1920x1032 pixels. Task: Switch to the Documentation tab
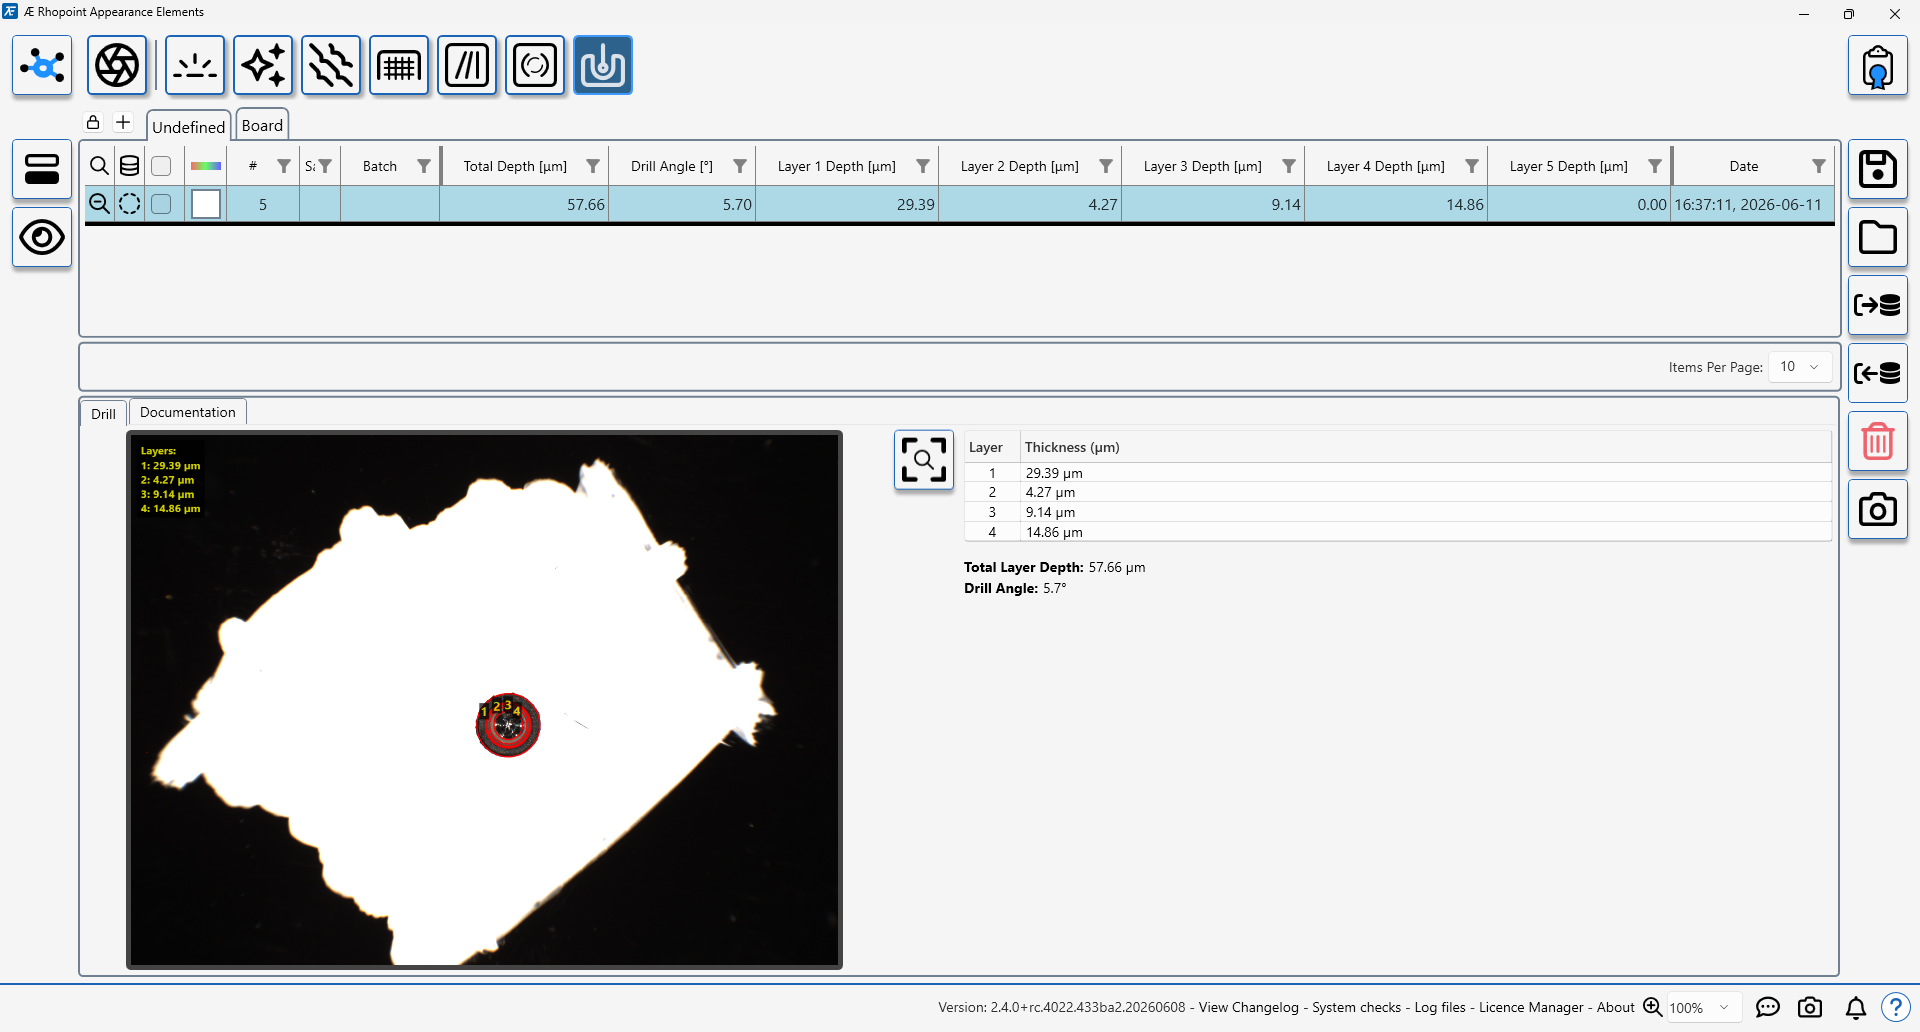[x=188, y=412]
